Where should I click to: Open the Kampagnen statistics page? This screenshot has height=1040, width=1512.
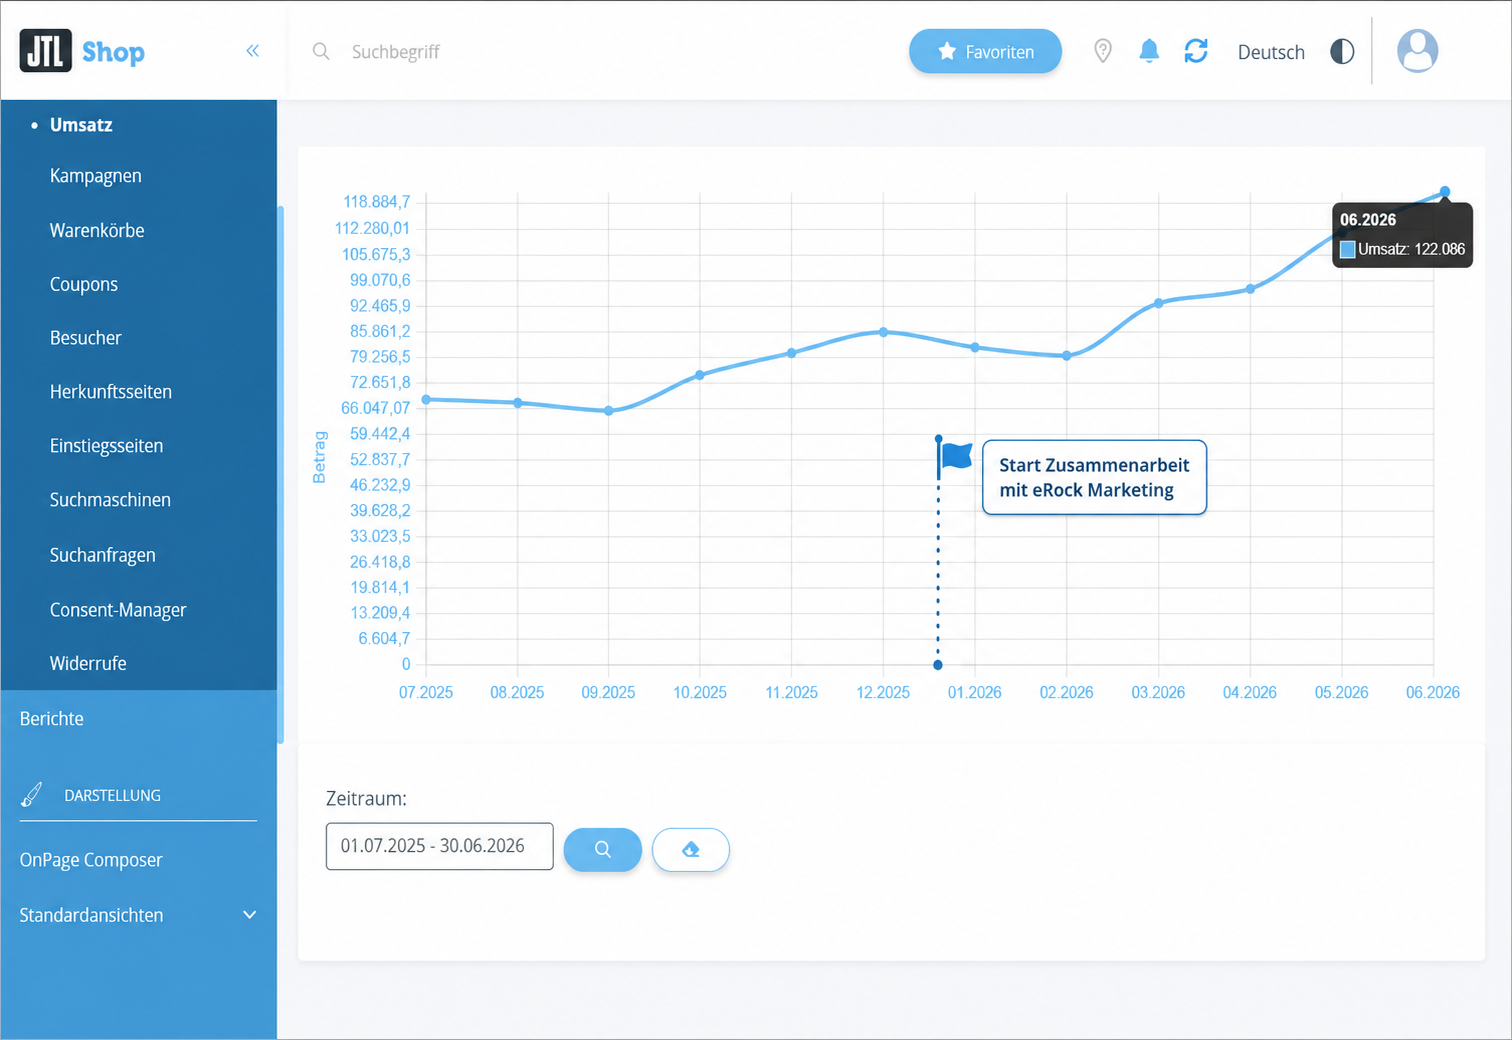pyautogui.click(x=96, y=176)
